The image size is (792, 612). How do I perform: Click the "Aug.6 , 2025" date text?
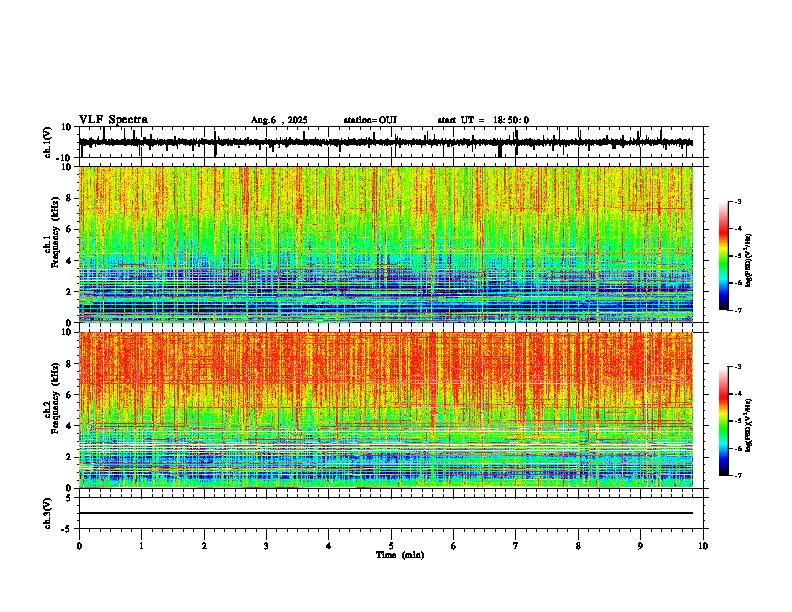tap(279, 120)
